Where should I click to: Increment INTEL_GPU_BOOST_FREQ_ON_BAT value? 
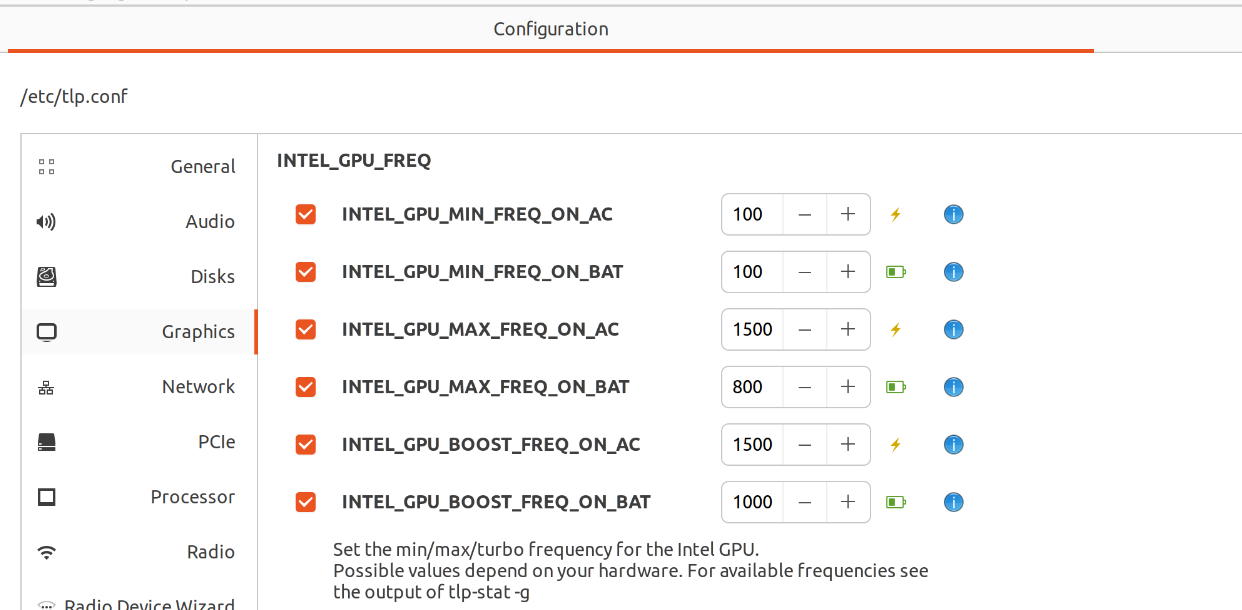pyautogui.click(x=848, y=502)
